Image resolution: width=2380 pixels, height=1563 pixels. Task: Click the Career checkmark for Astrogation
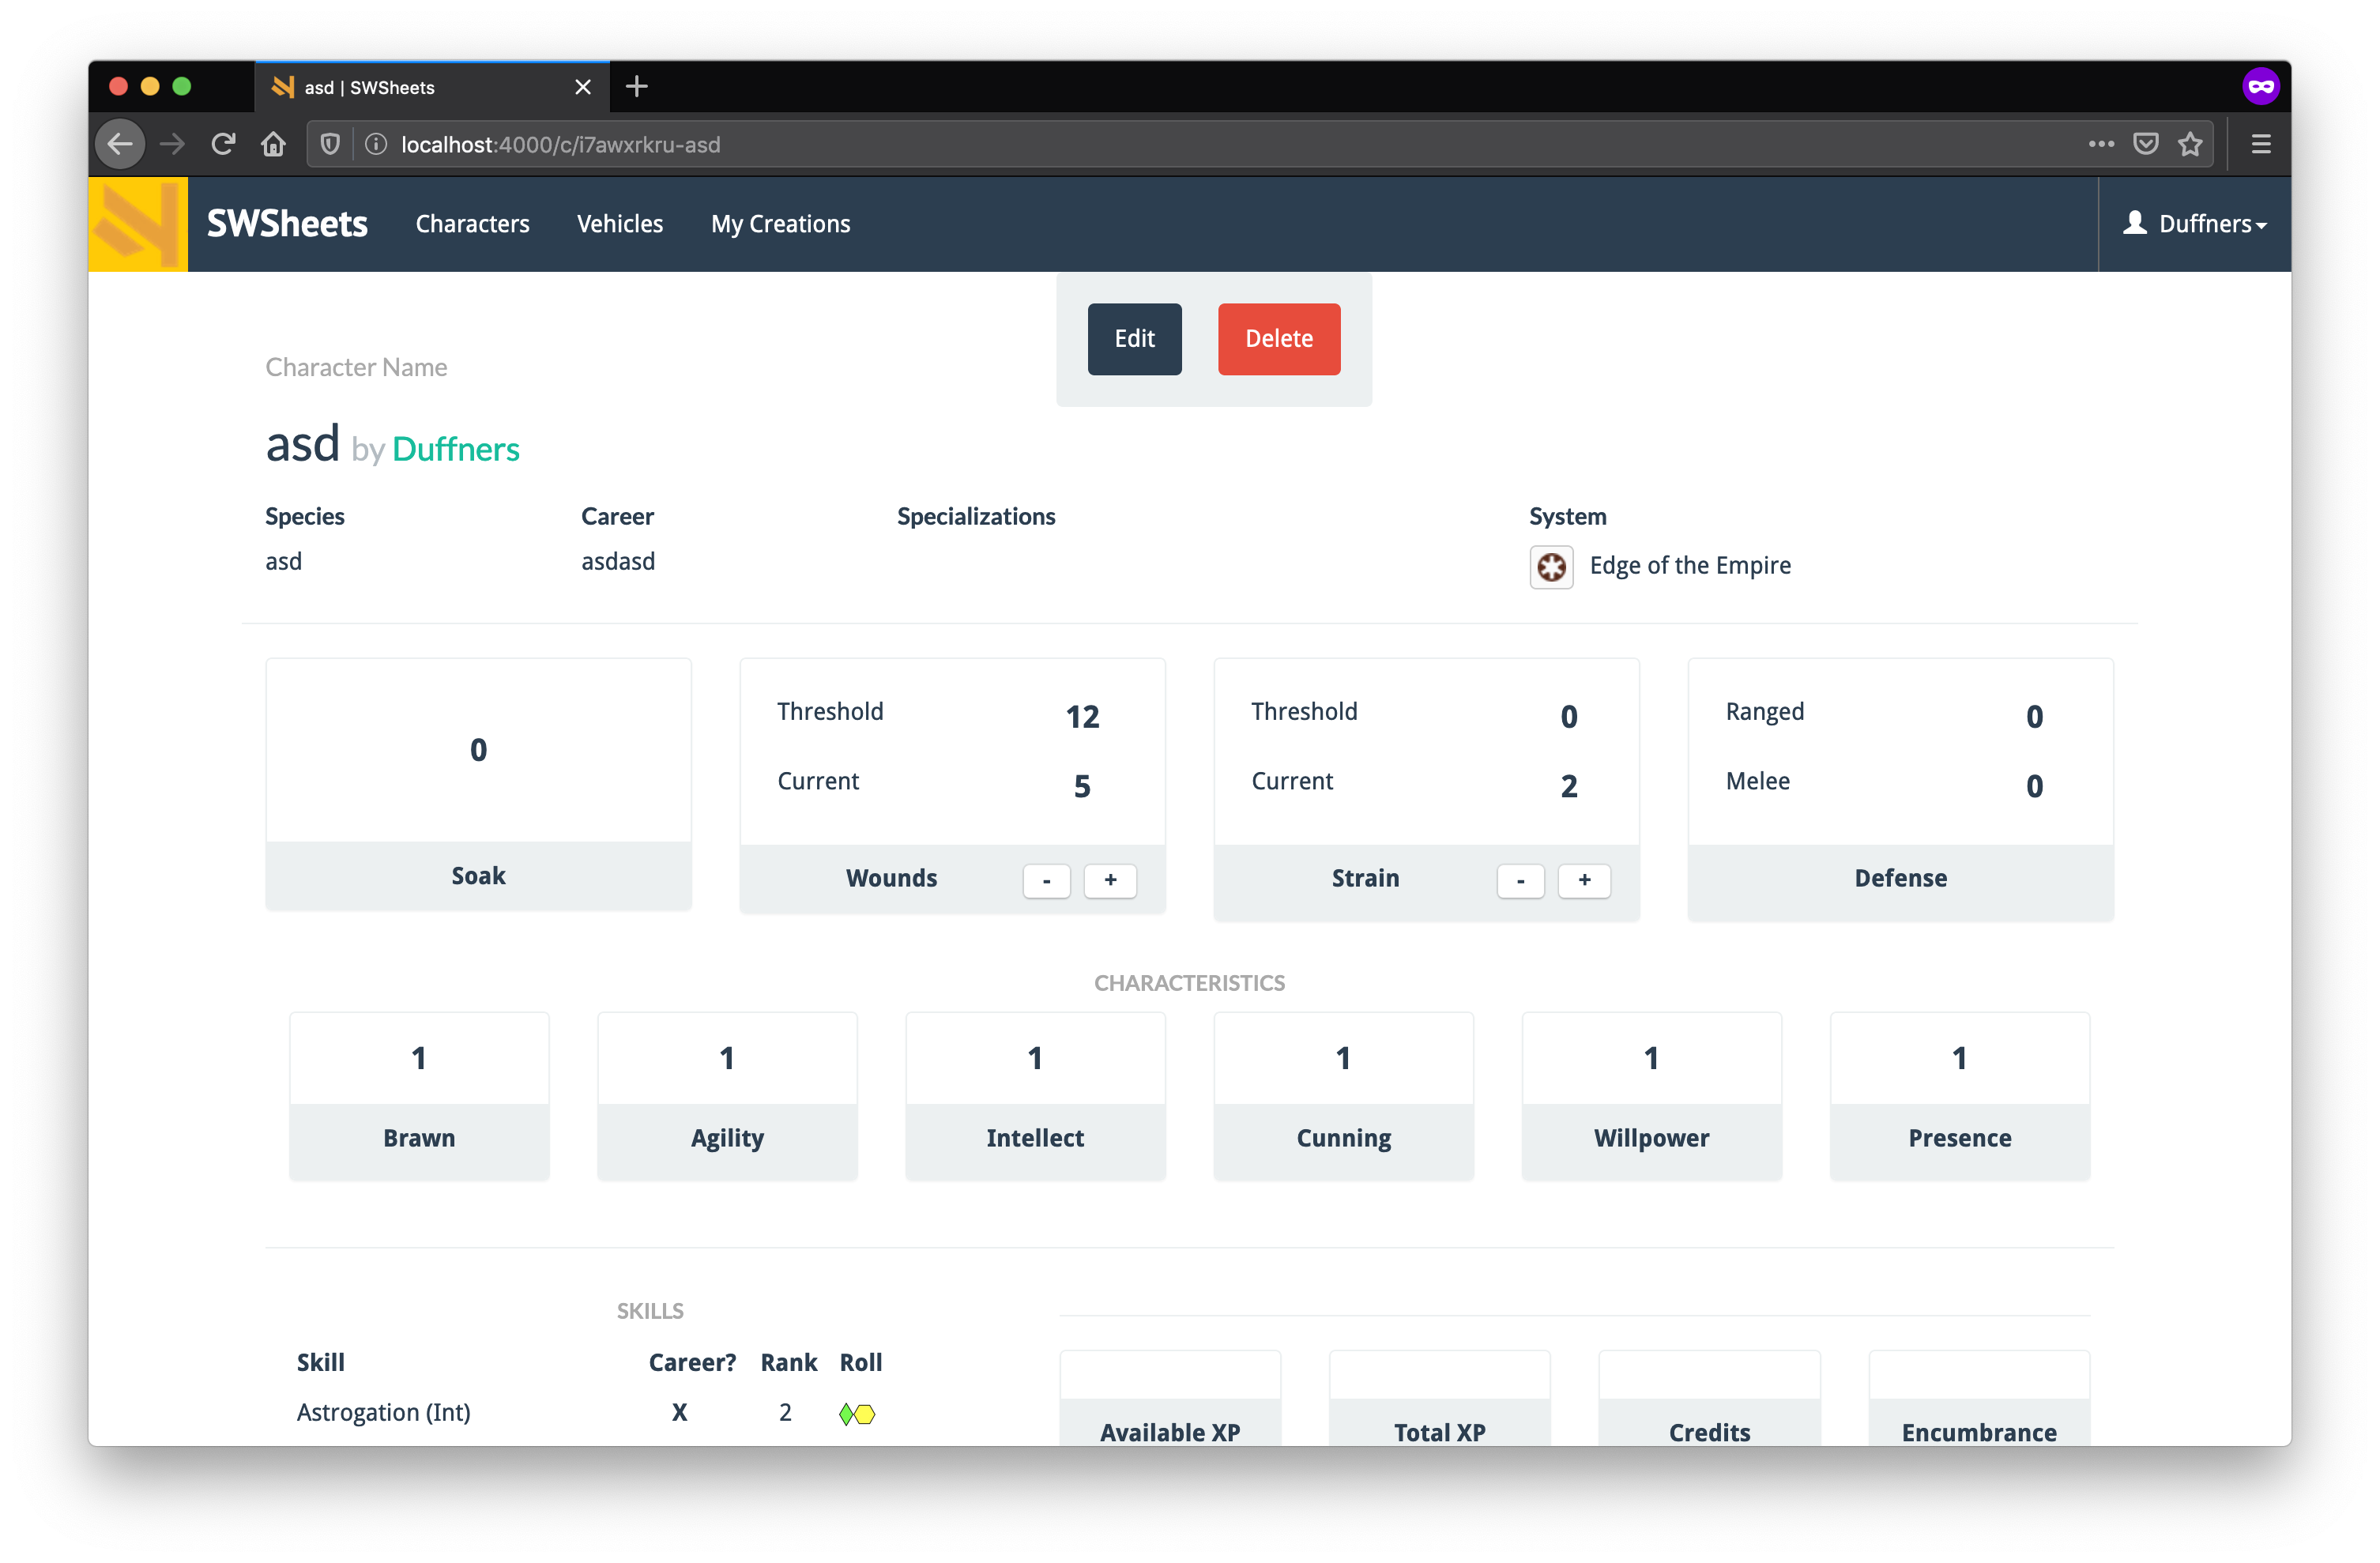(x=680, y=1412)
